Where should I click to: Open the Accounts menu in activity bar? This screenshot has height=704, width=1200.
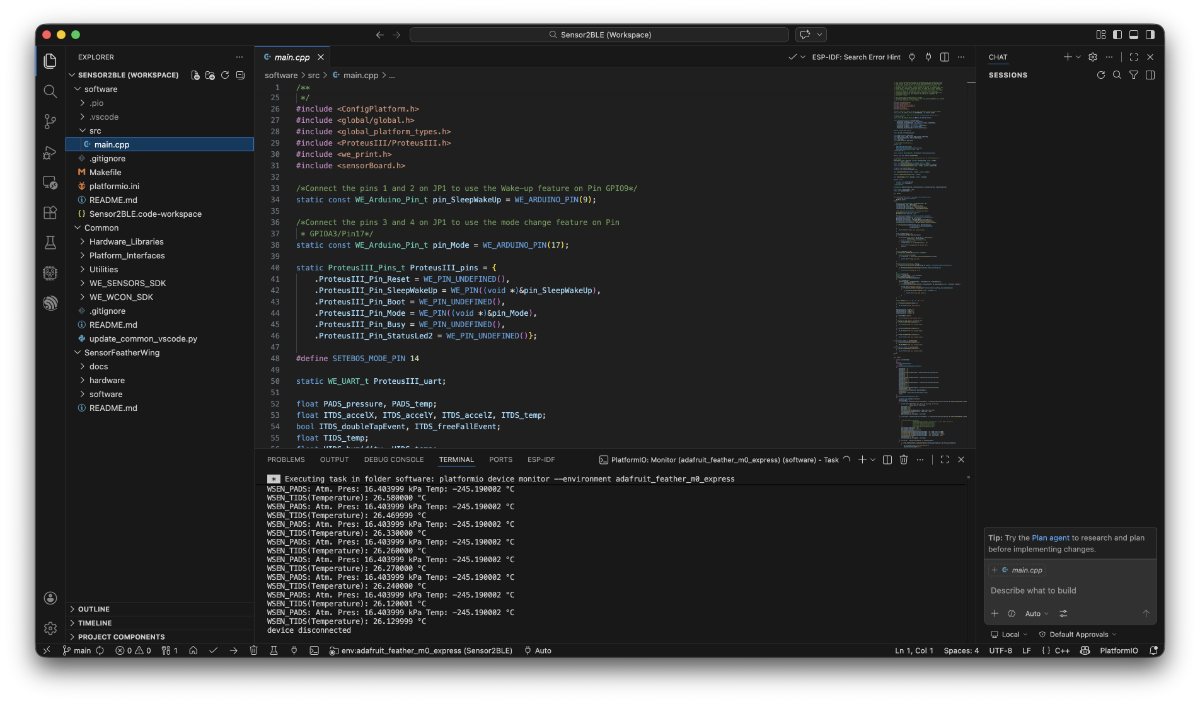pyautogui.click(x=50, y=598)
